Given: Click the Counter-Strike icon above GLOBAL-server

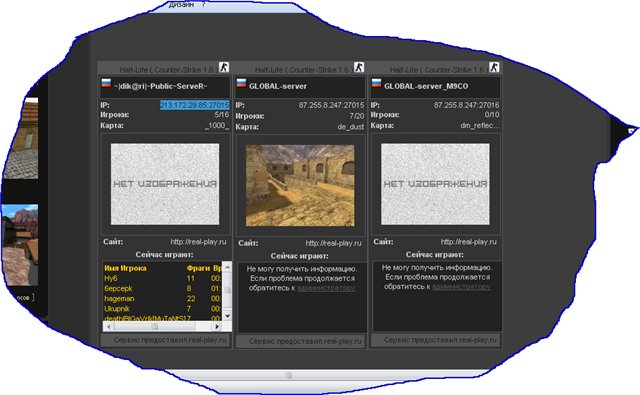Looking at the screenshot, I should pyautogui.click(x=359, y=67).
